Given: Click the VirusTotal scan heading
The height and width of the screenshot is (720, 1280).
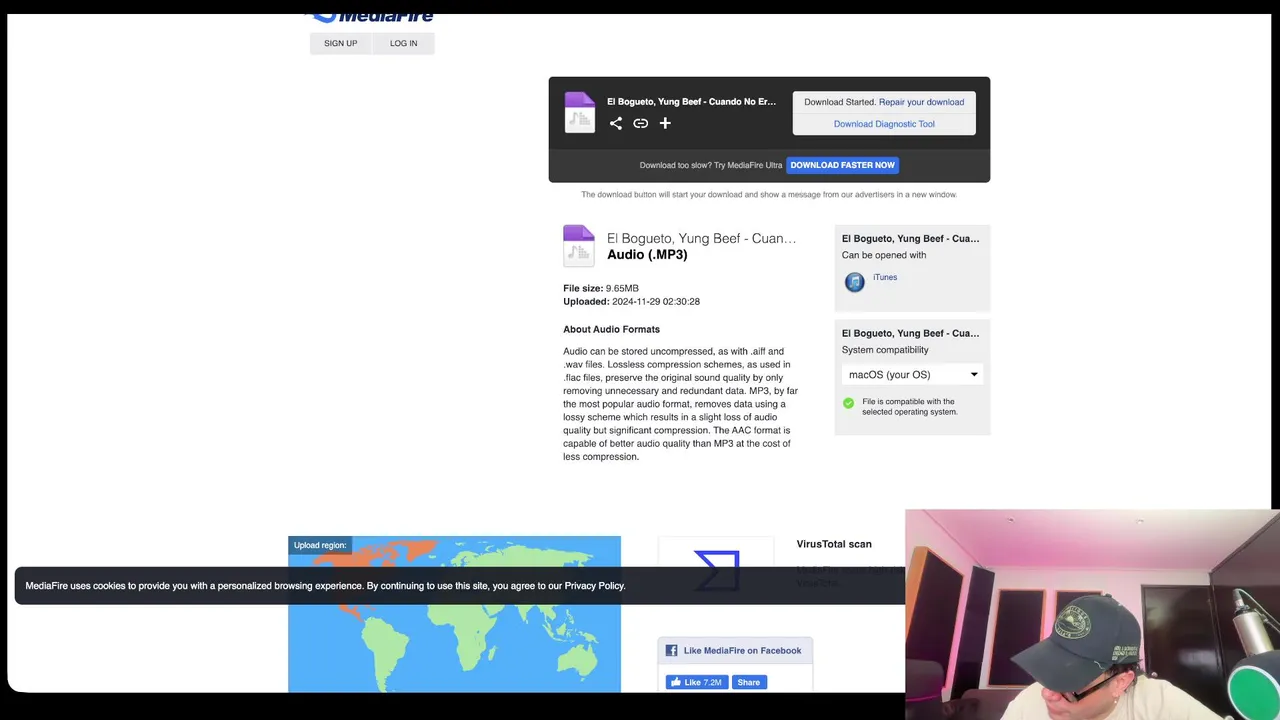Looking at the screenshot, I should pyautogui.click(x=834, y=544).
